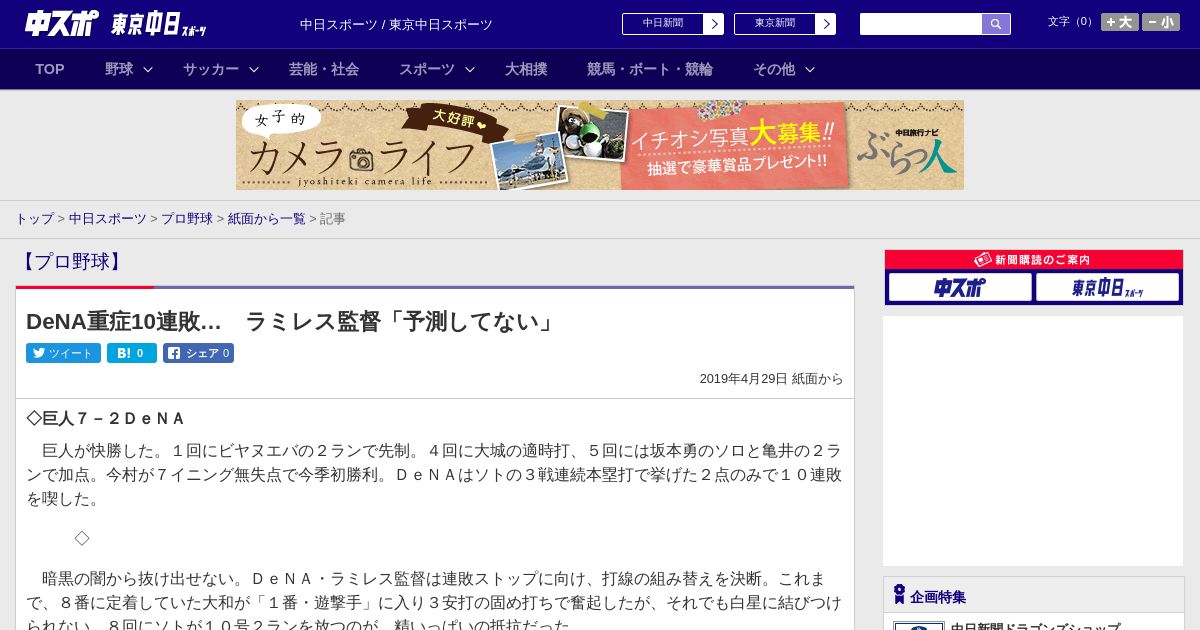Increase font size with 大 button
This screenshot has height=630, width=1200.
pos(1120,22)
